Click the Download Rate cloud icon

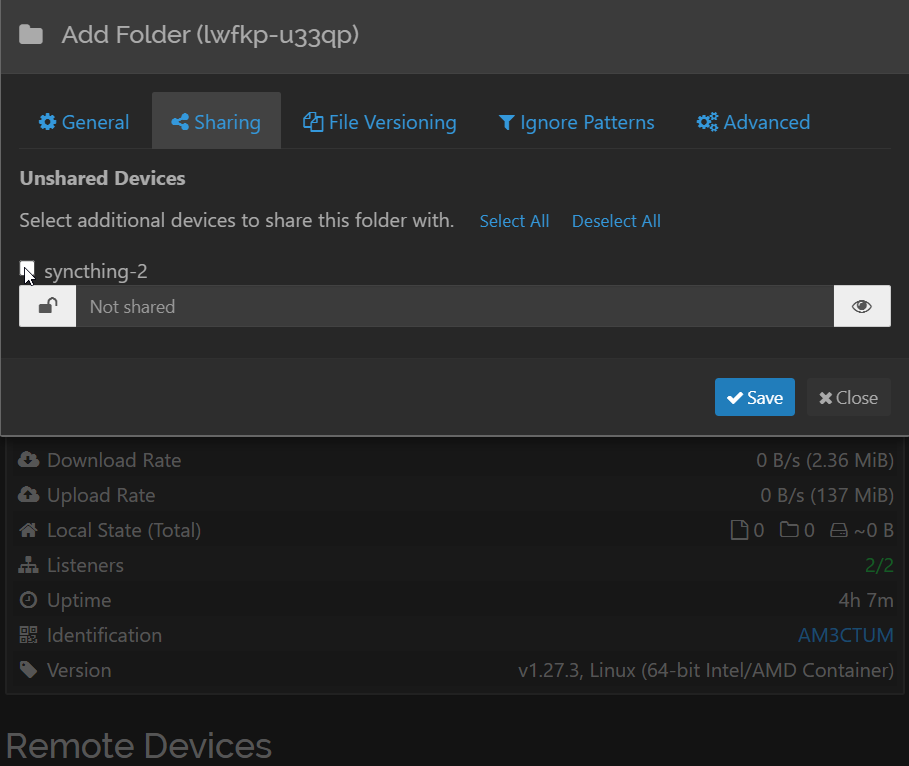coord(29,460)
